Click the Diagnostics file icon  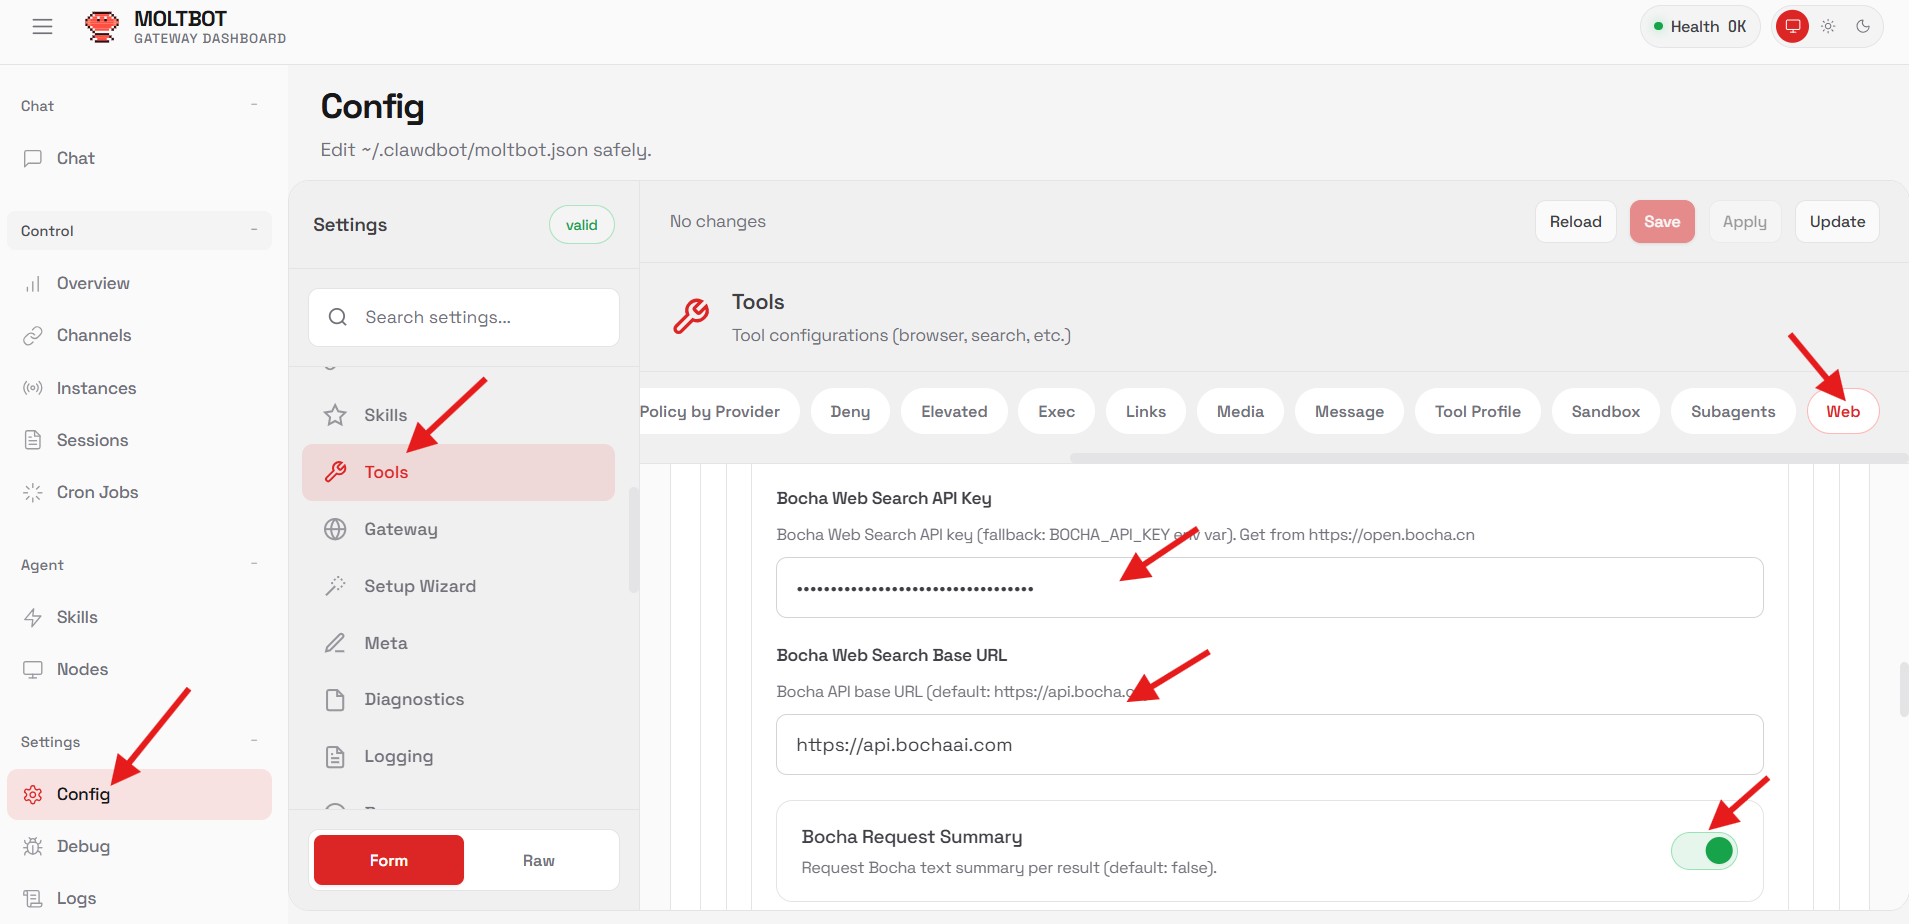[x=335, y=700]
